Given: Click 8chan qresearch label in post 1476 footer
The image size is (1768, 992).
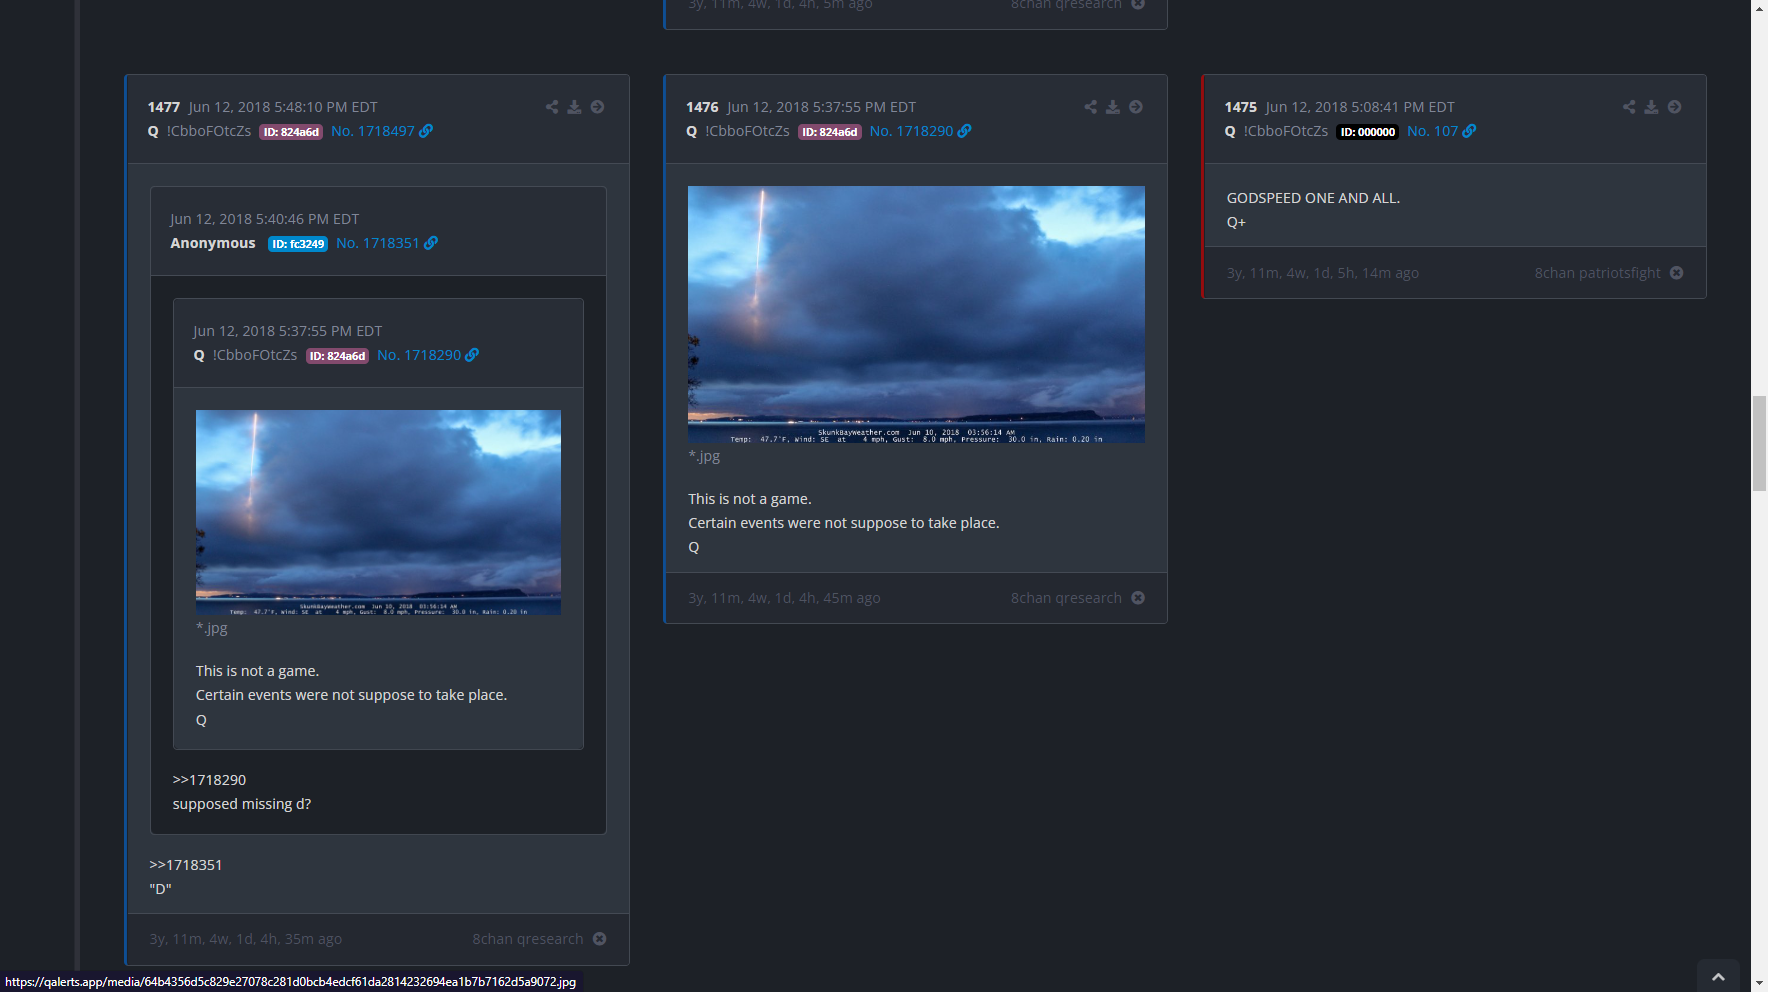Looking at the screenshot, I should [x=1066, y=598].
